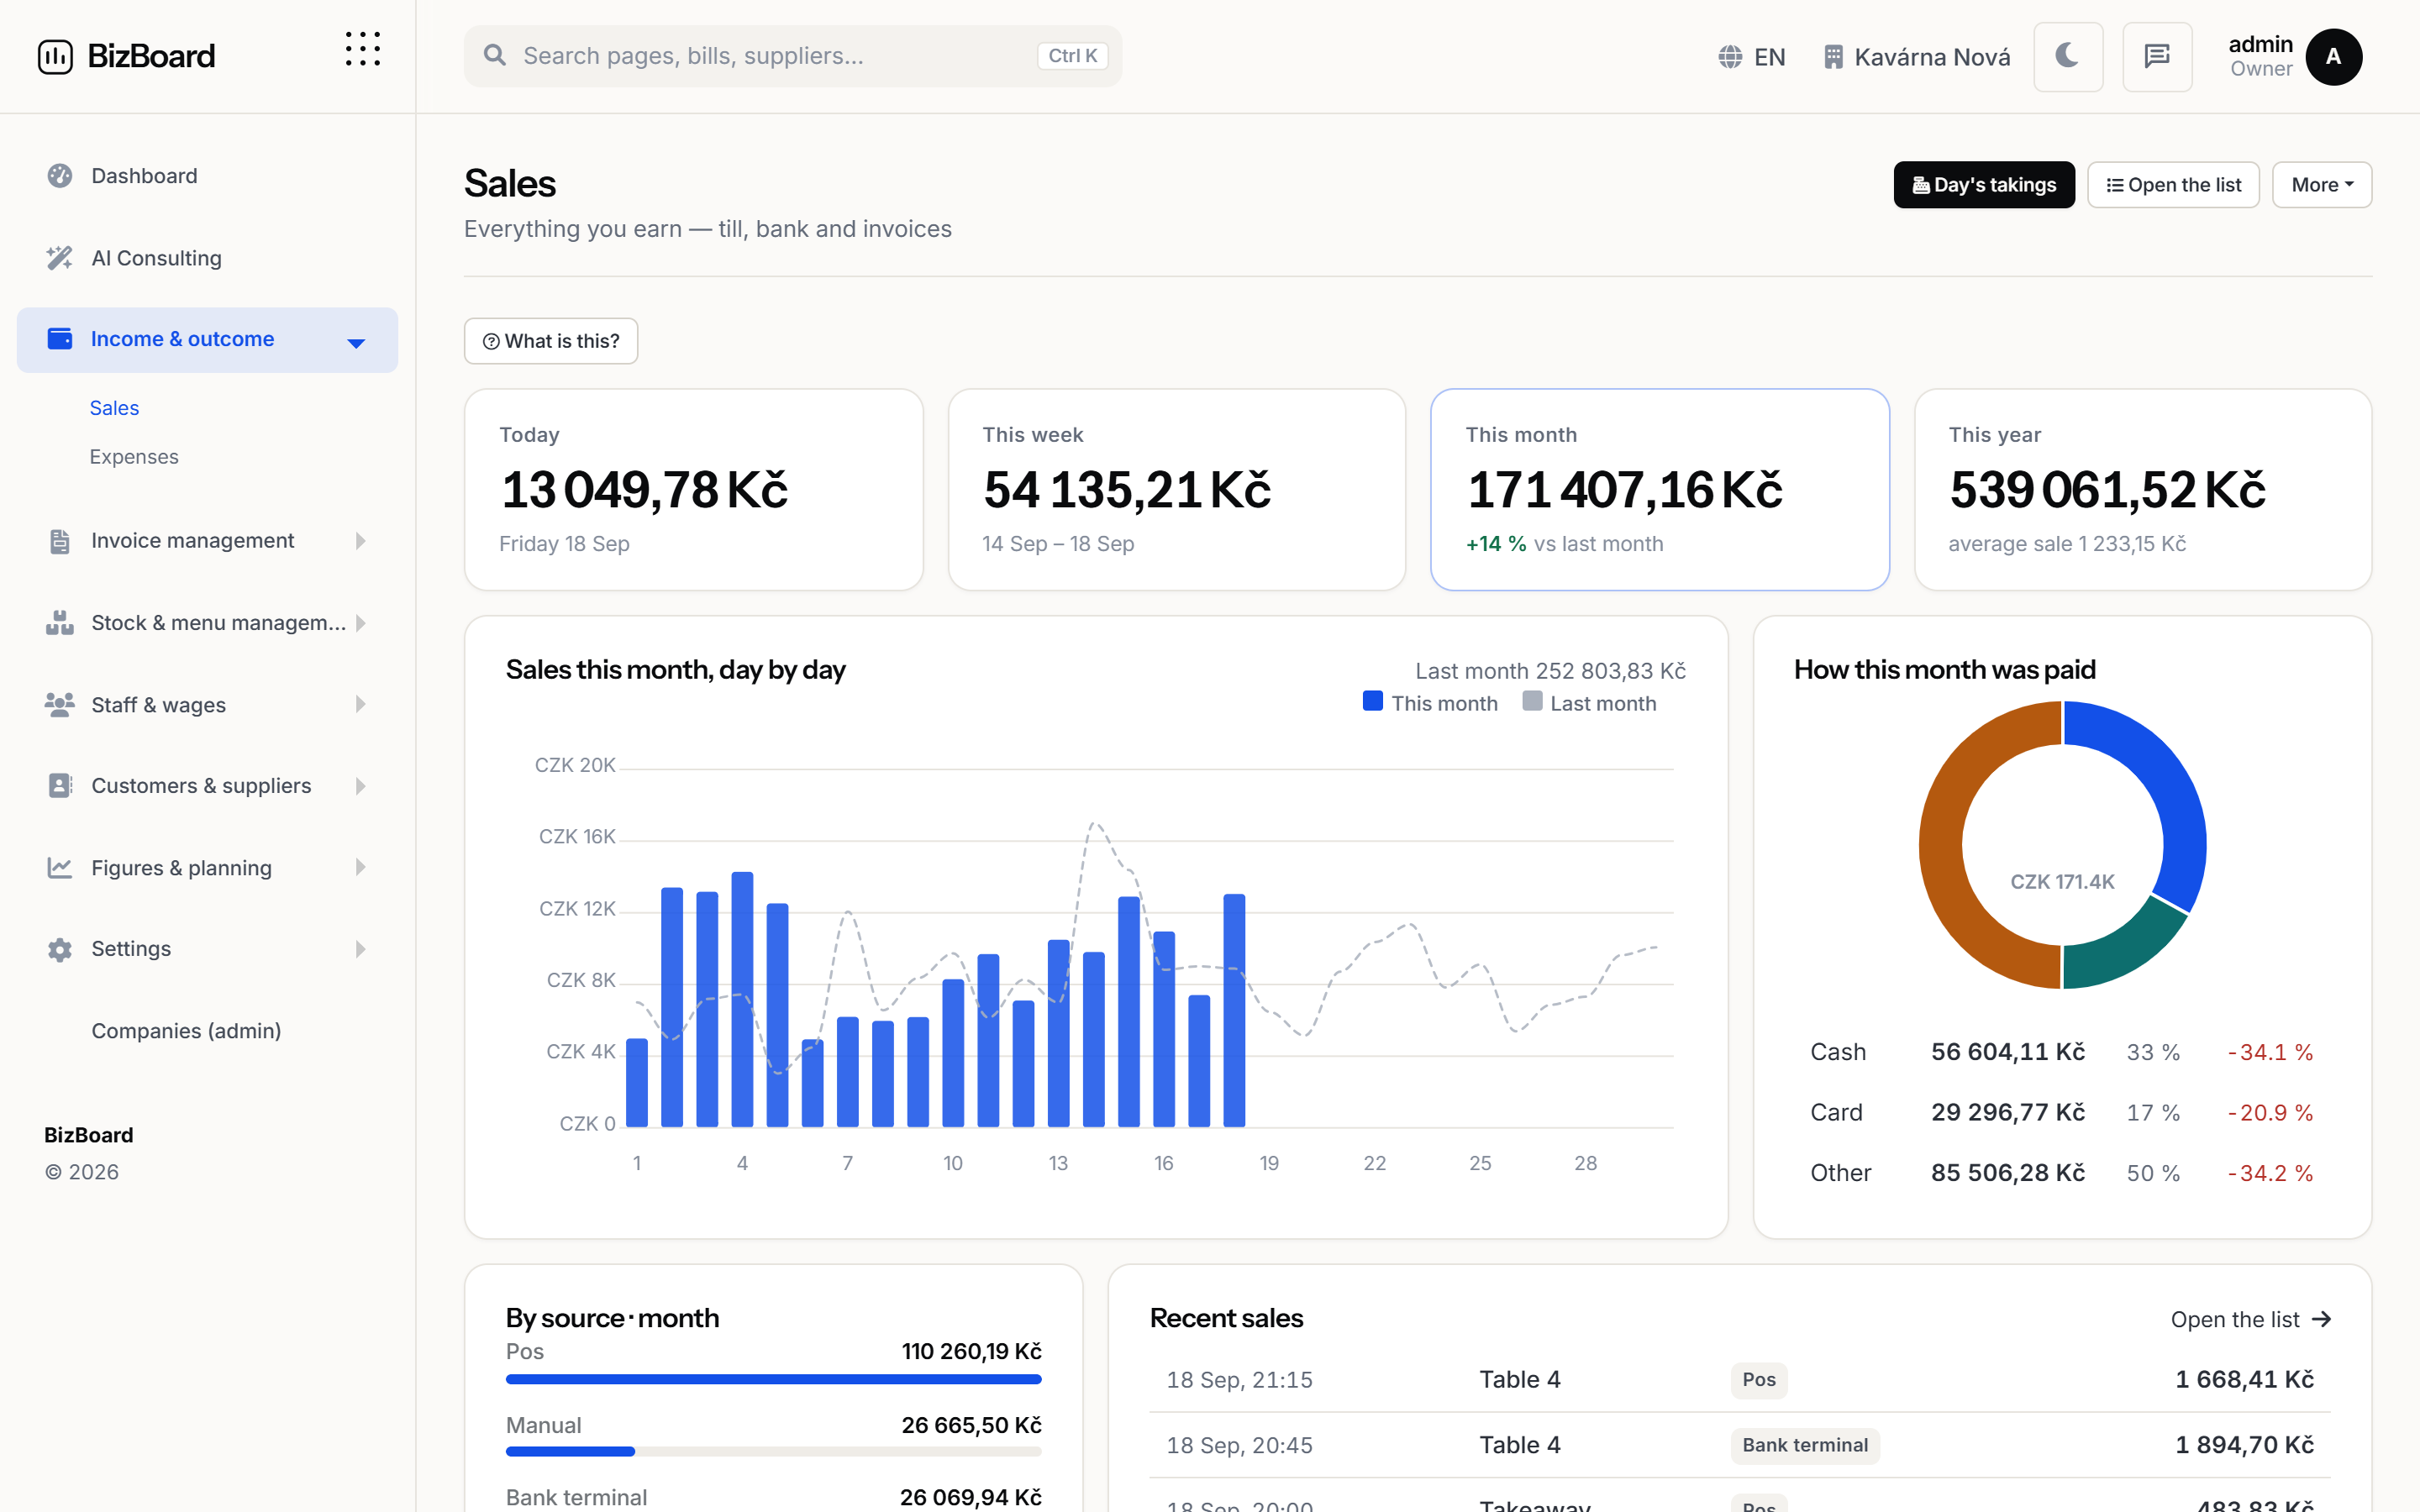Toggle This month legend swatch
Screen dimensions: 2420x1512
point(1372,702)
